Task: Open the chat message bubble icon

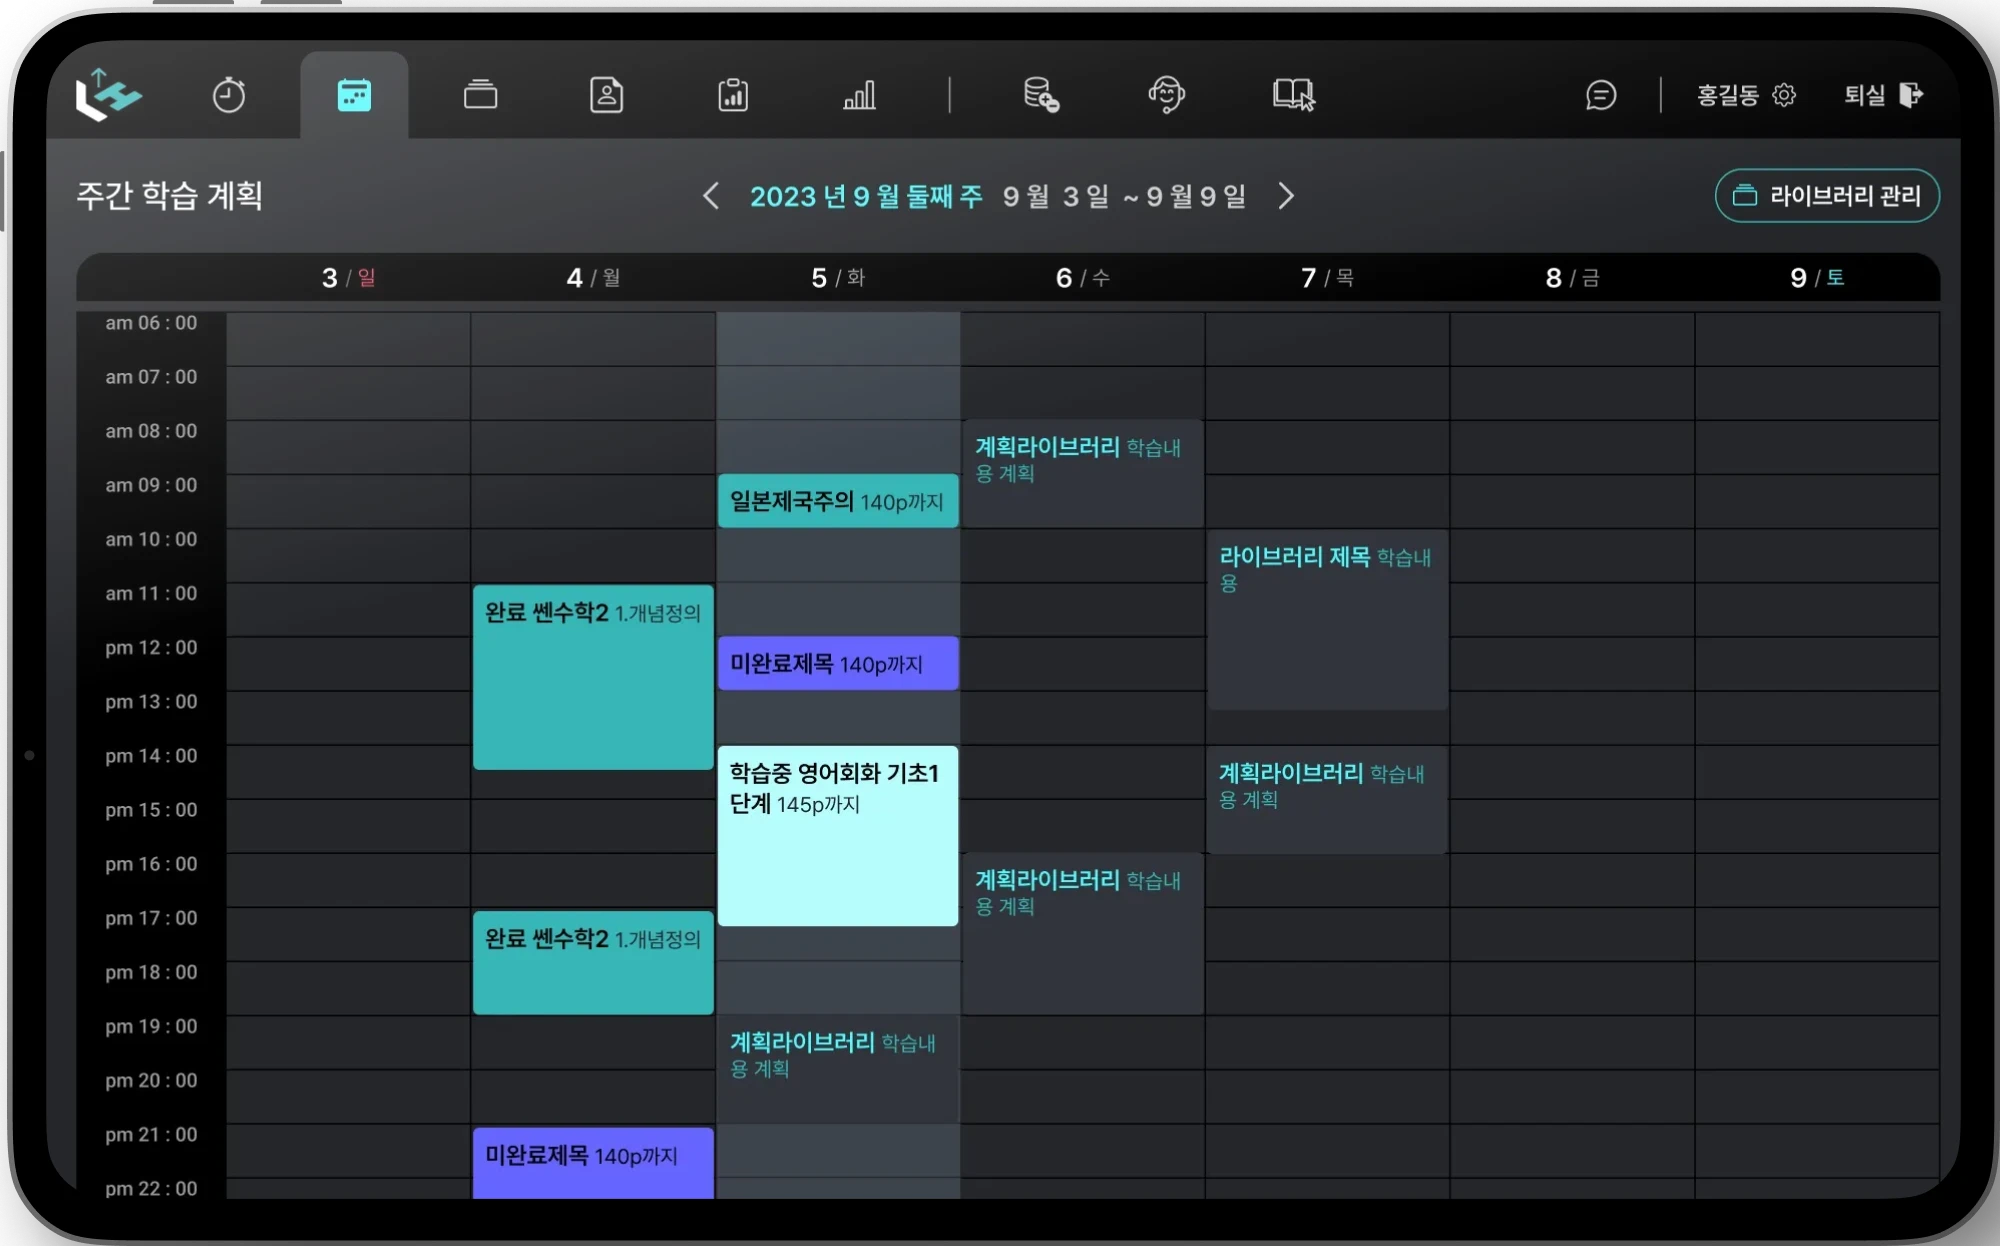Action: point(1601,95)
